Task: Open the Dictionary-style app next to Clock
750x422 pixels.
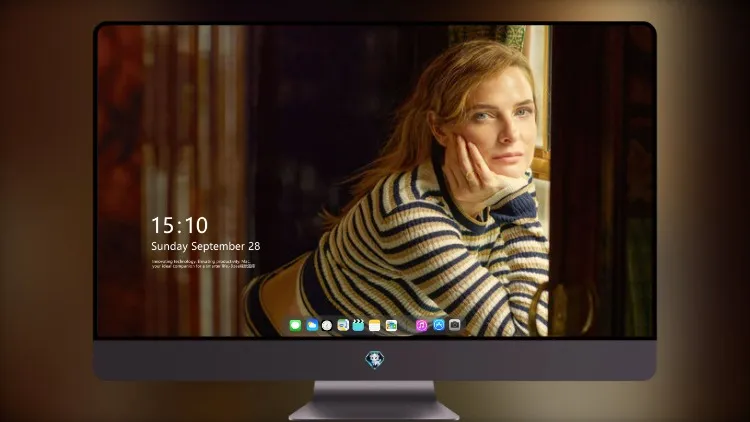Action: pyautogui.click(x=343, y=325)
